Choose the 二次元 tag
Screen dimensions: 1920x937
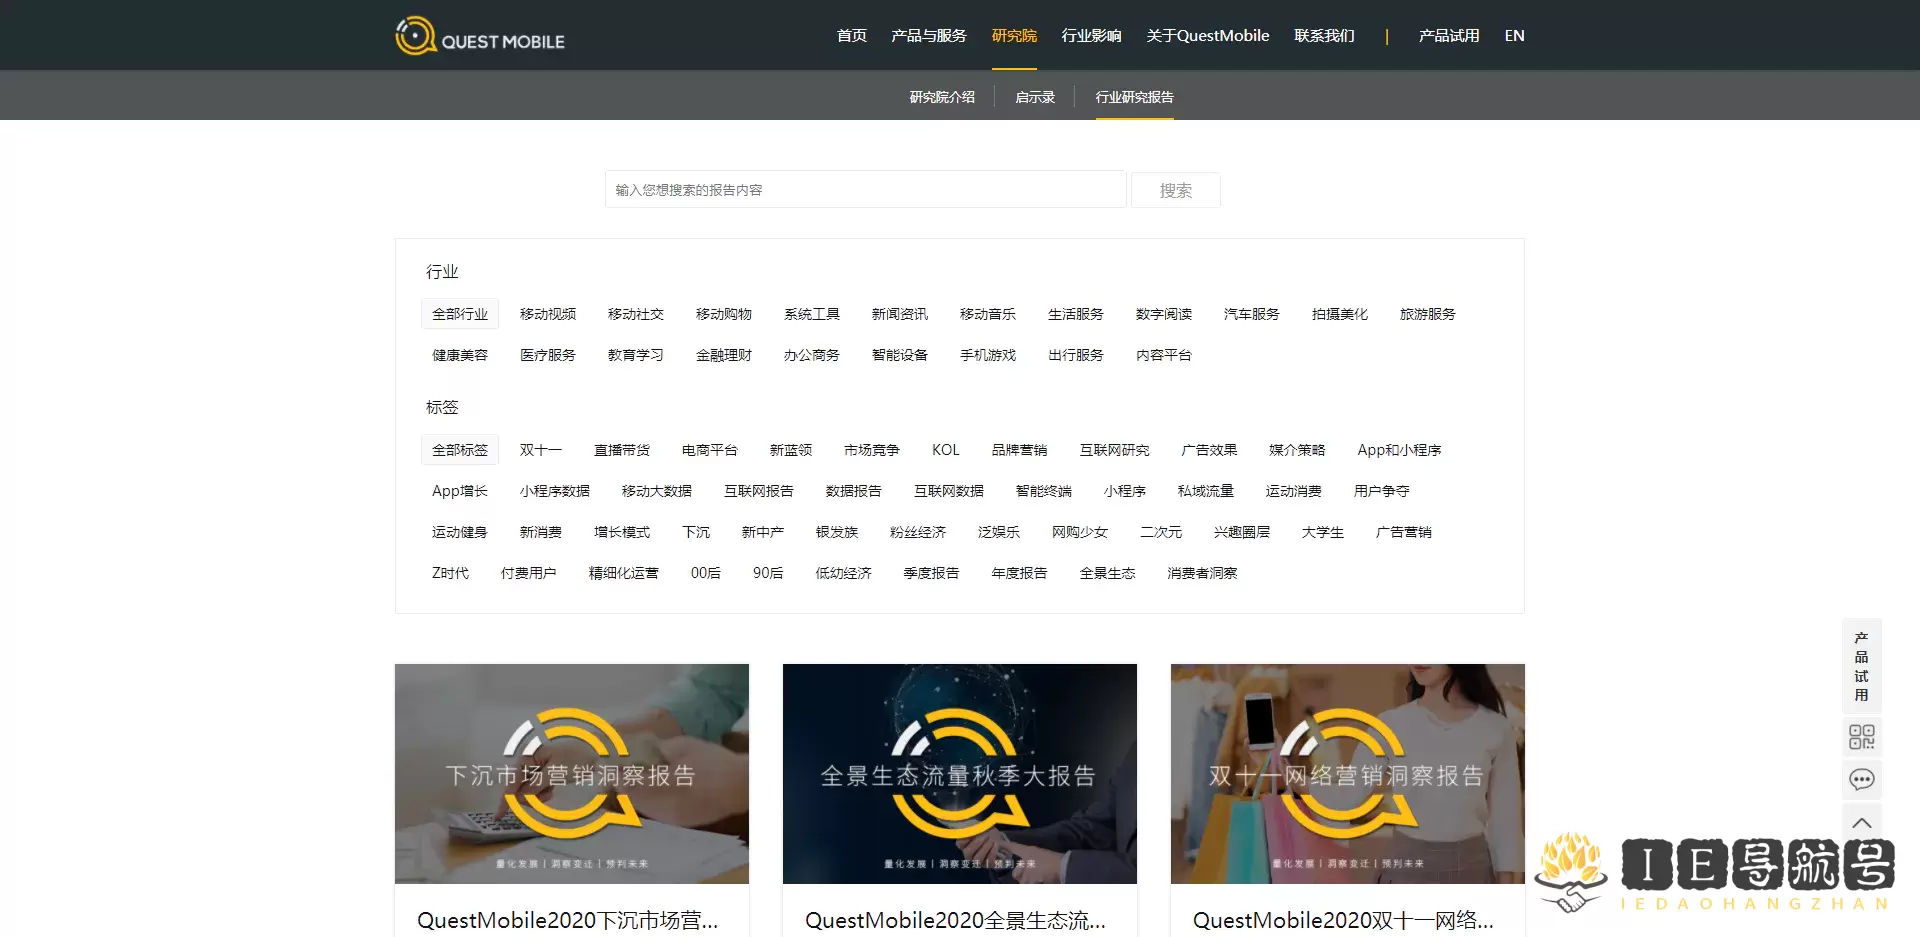click(1161, 532)
